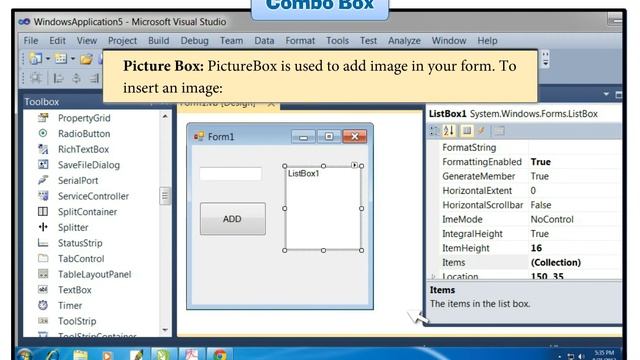Select ServiceController in the Toolbox

(x=93, y=196)
